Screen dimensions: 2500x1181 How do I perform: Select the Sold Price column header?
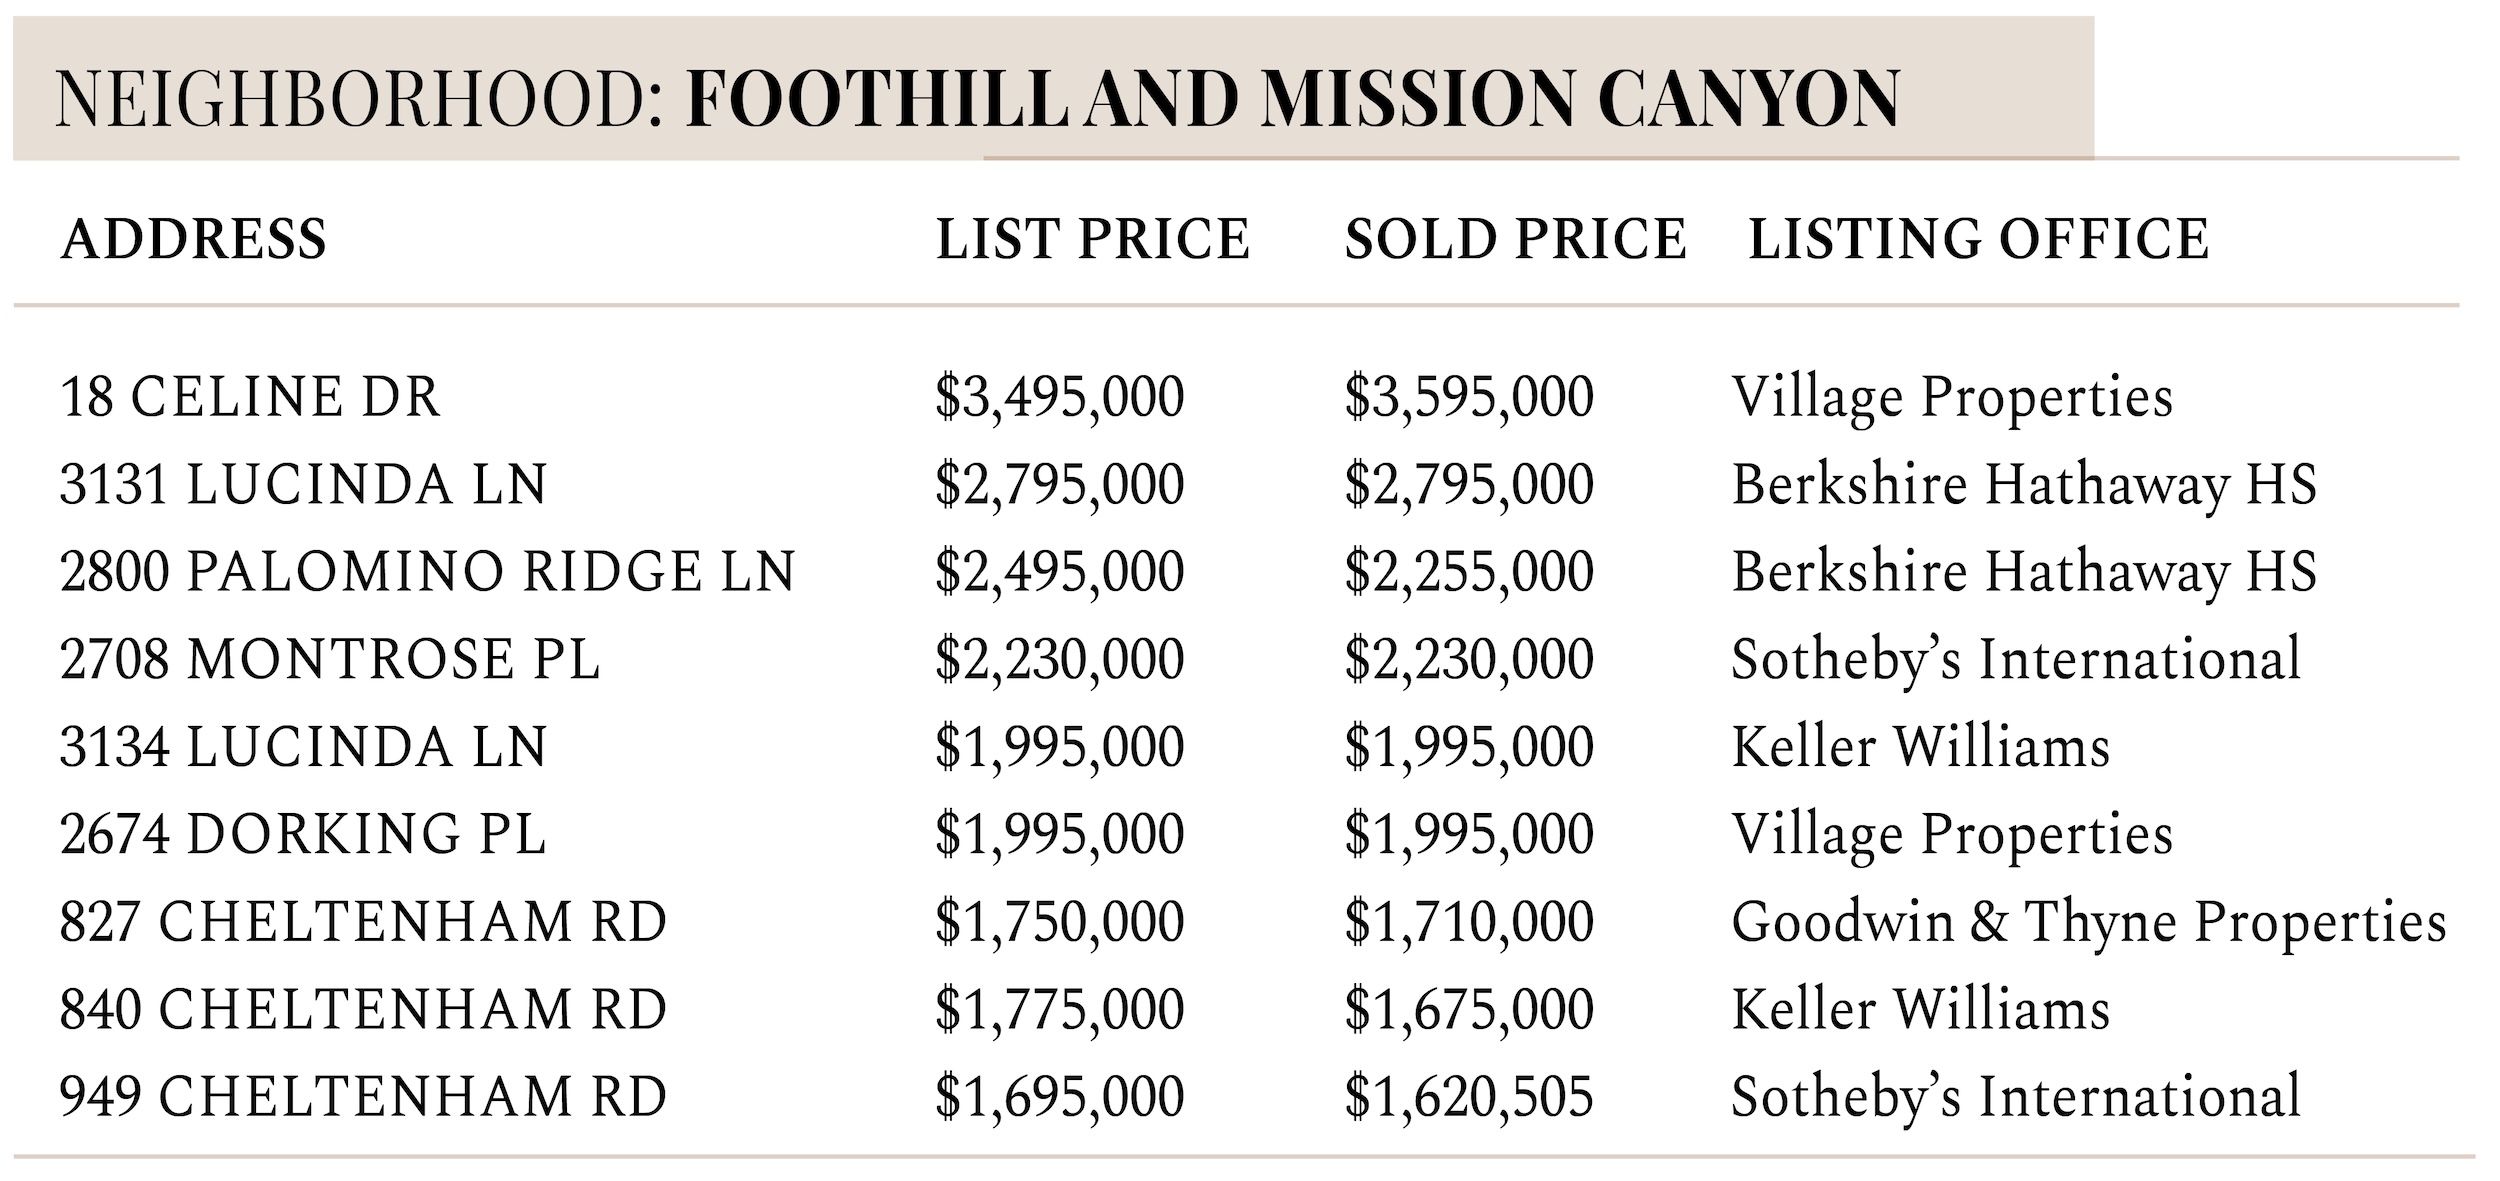[x=1515, y=239]
